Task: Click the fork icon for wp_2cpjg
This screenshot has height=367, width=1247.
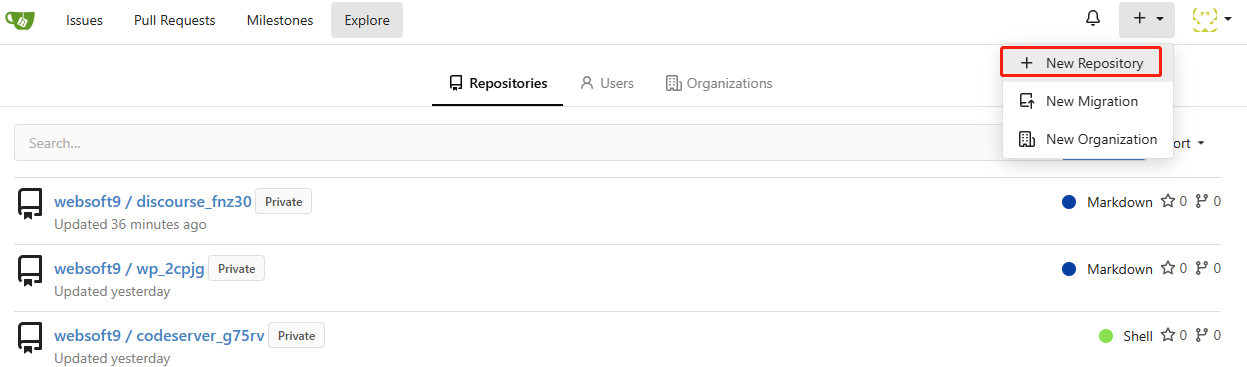Action: (1202, 268)
